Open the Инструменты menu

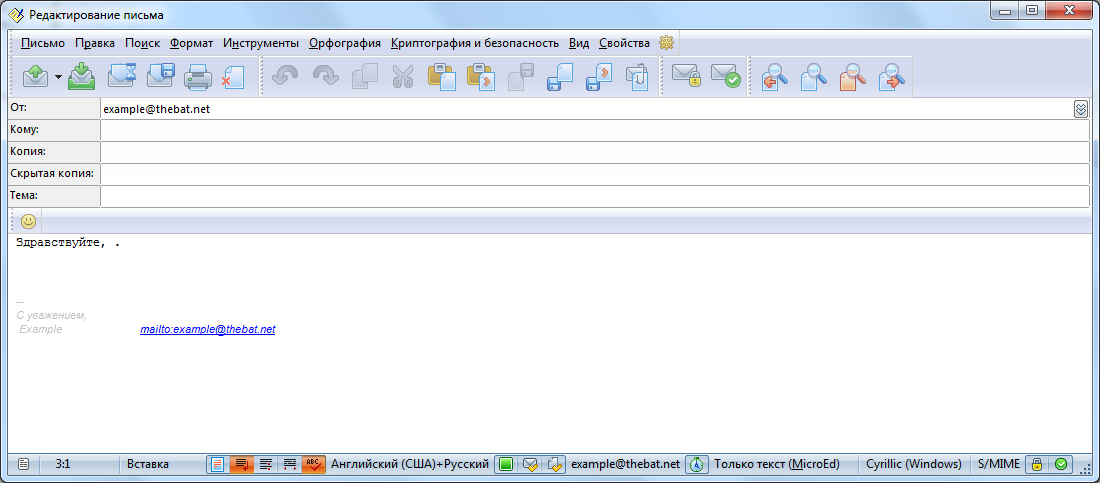[x=261, y=44]
